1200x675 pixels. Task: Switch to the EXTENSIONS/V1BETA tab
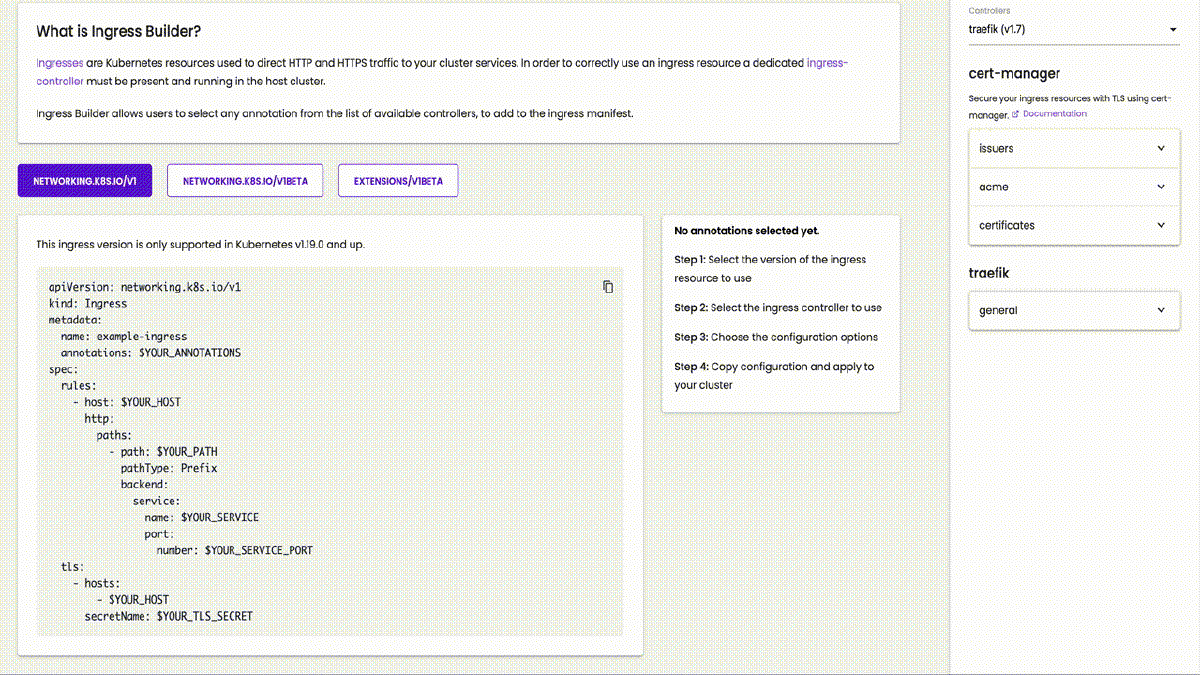[x=398, y=181]
